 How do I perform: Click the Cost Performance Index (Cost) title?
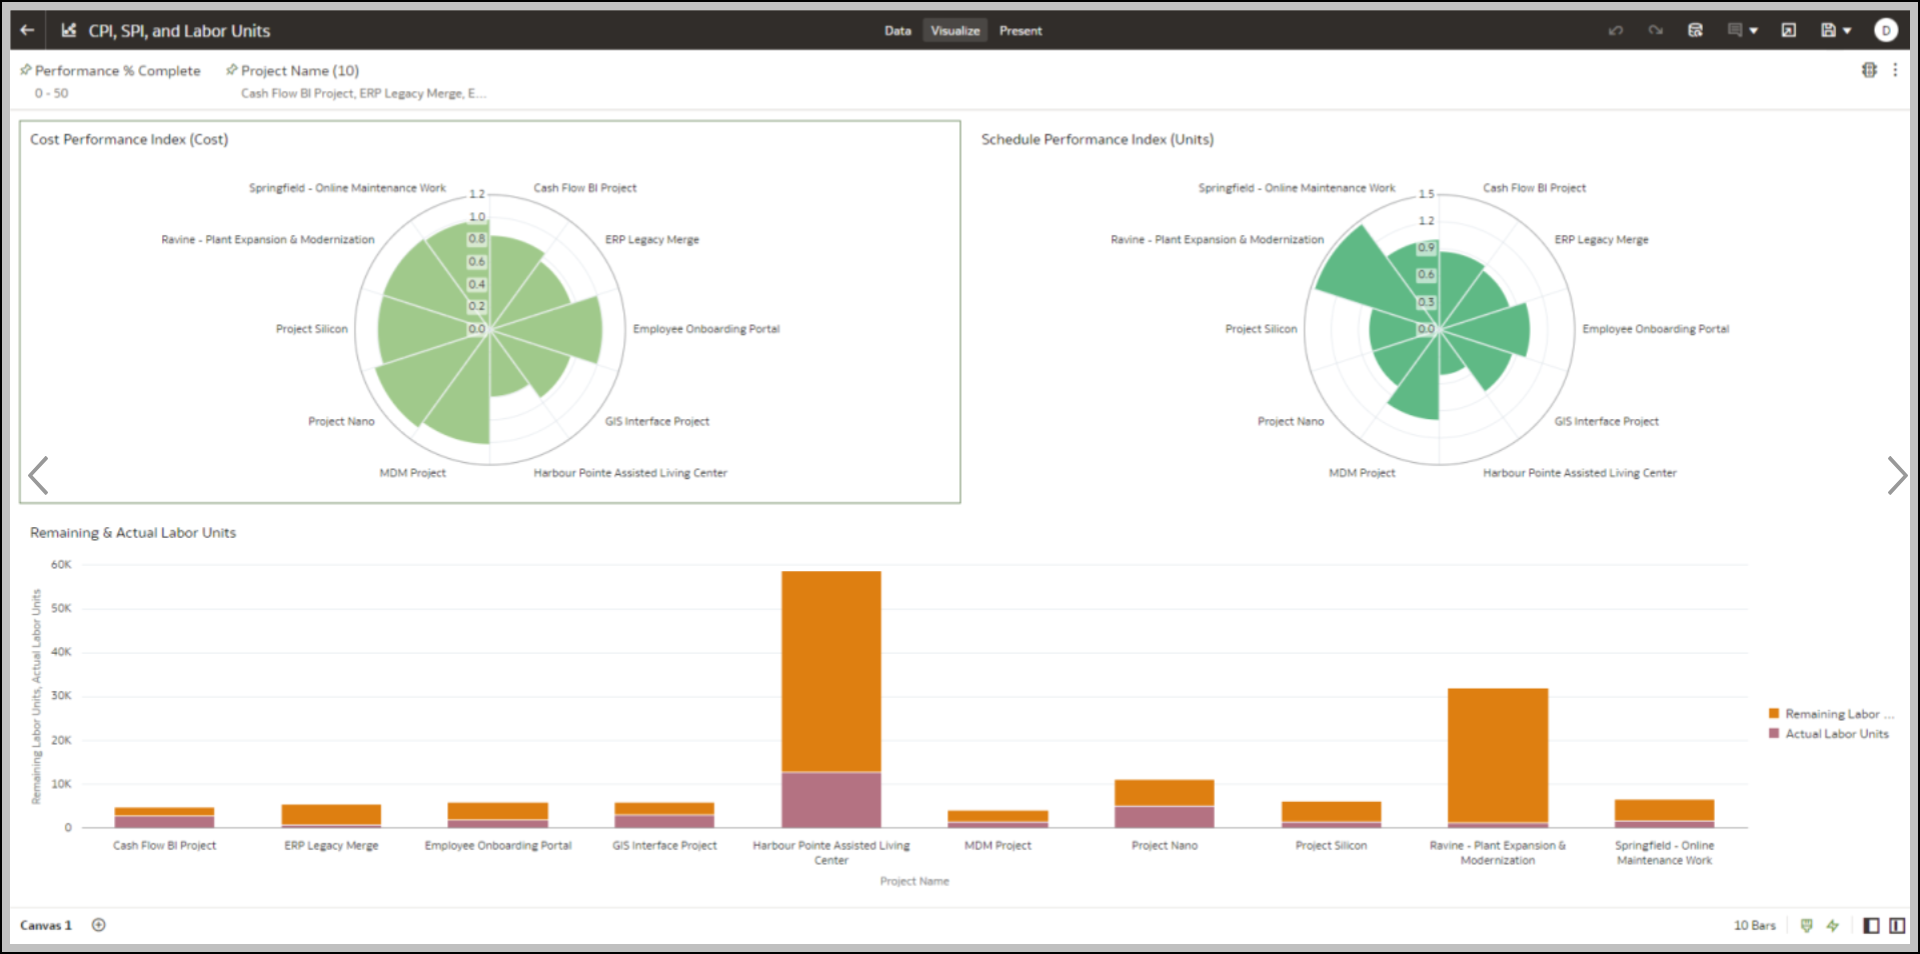pyautogui.click(x=129, y=139)
